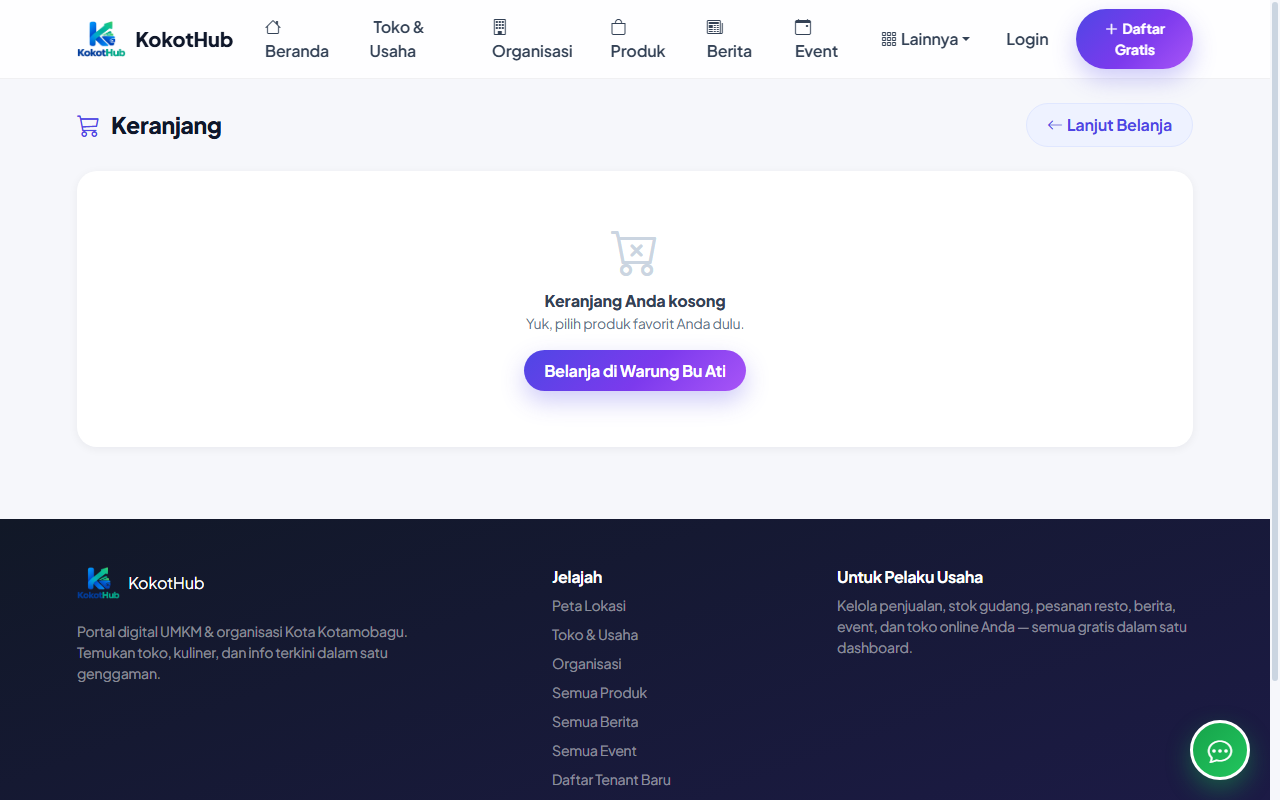The height and width of the screenshot is (800, 1280).
Task: Open Toko & Usaha in the navbar
Action: coord(399,39)
